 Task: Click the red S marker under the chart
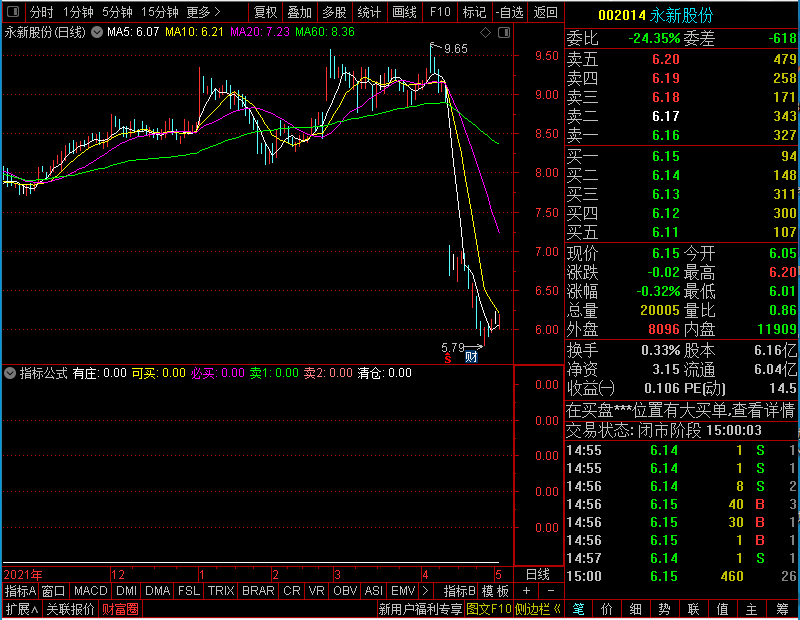pyautogui.click(x=448, y=359)
